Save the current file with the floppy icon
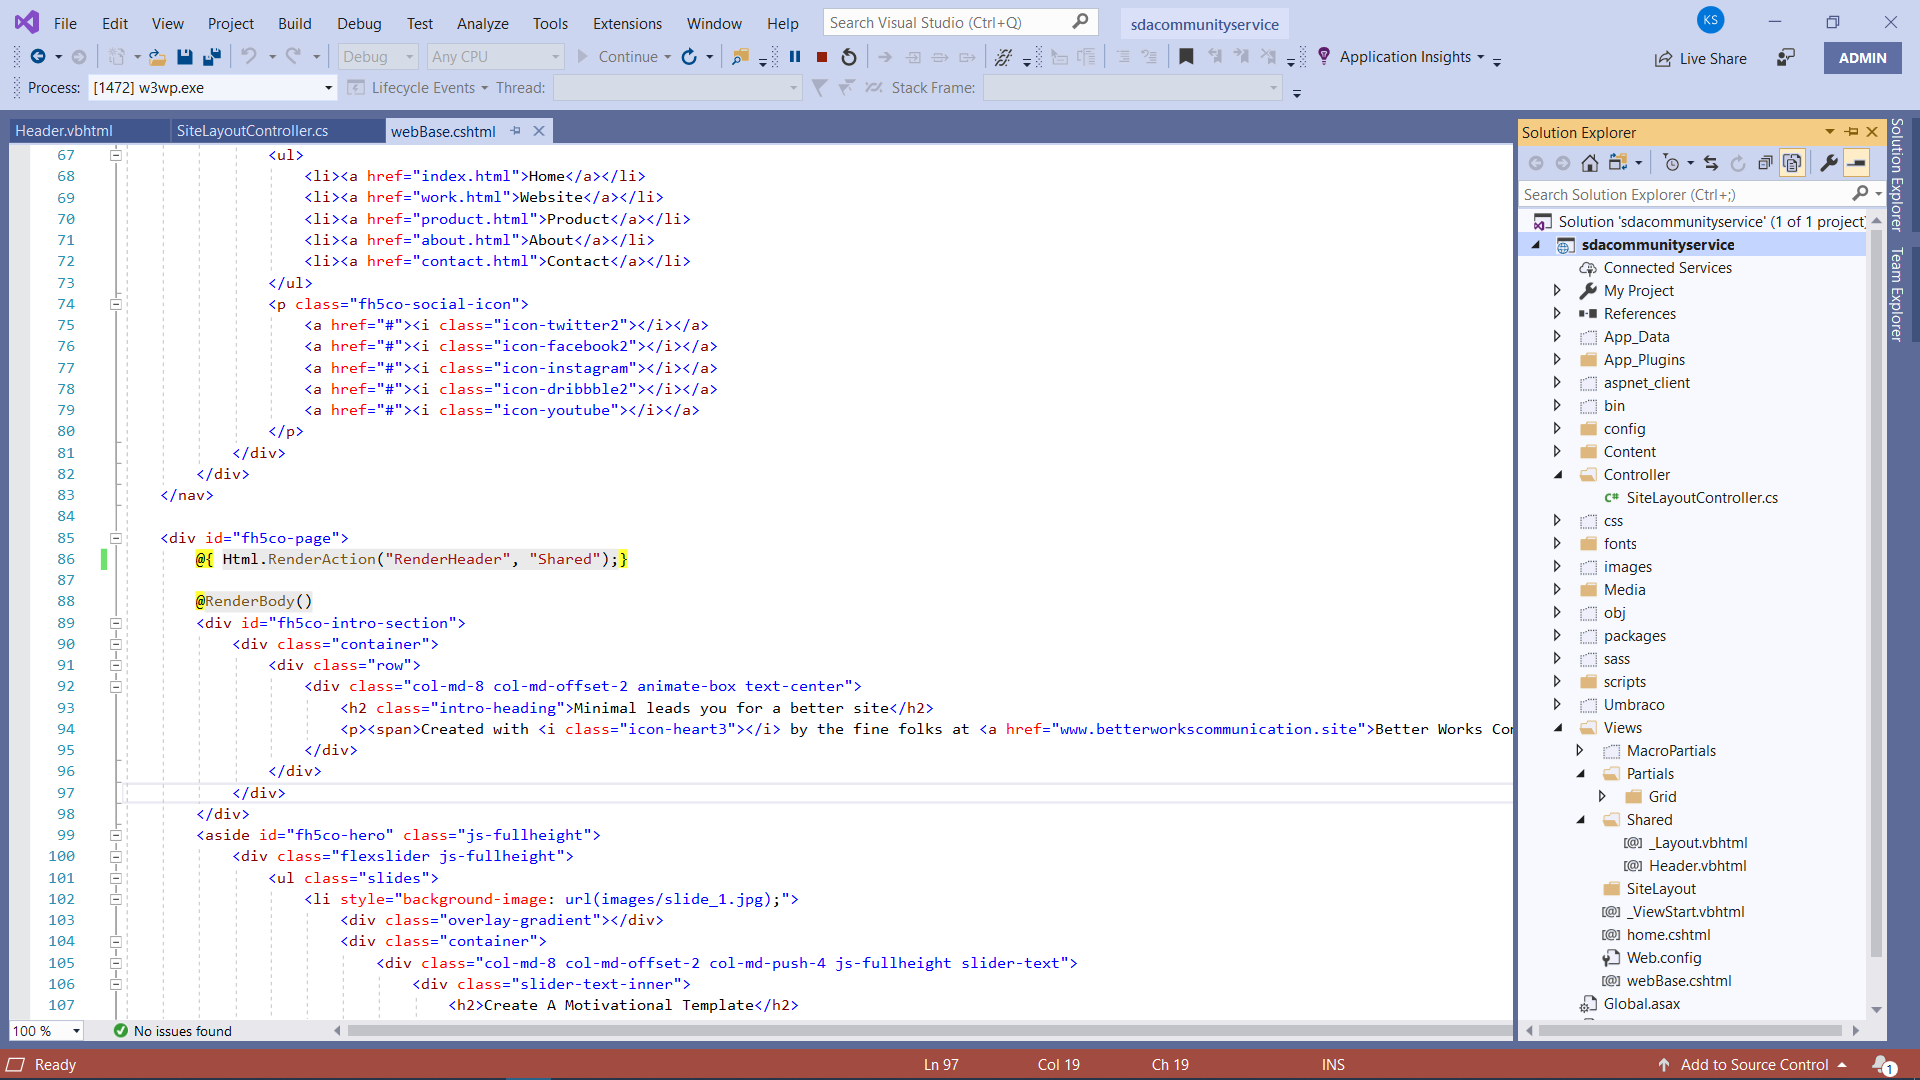 pyautogui.click(x=184, y=57)
